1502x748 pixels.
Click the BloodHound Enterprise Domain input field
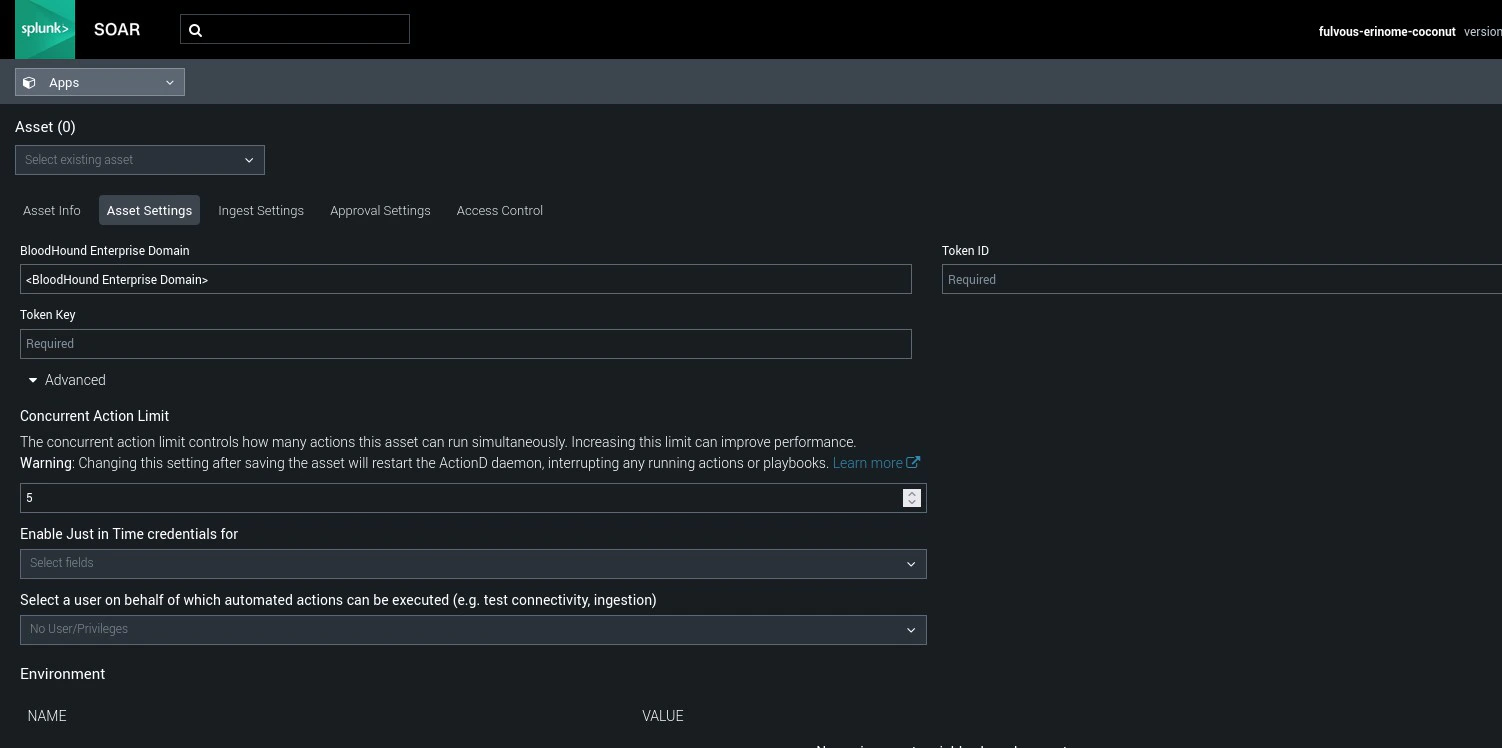tap(466, 279)
